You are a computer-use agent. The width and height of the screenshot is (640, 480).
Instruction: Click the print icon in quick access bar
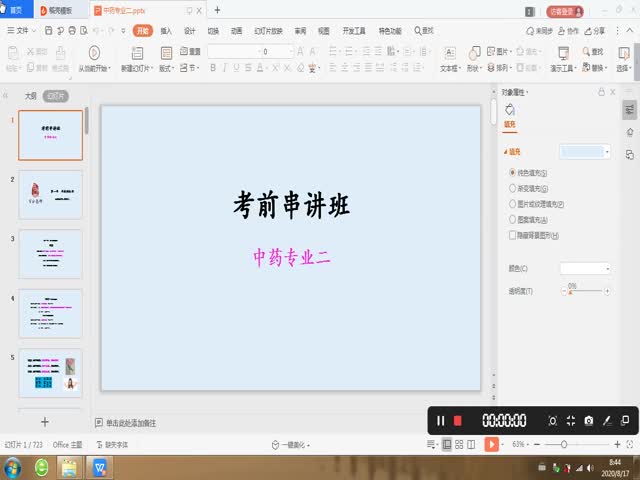click(x=72, y=31)
